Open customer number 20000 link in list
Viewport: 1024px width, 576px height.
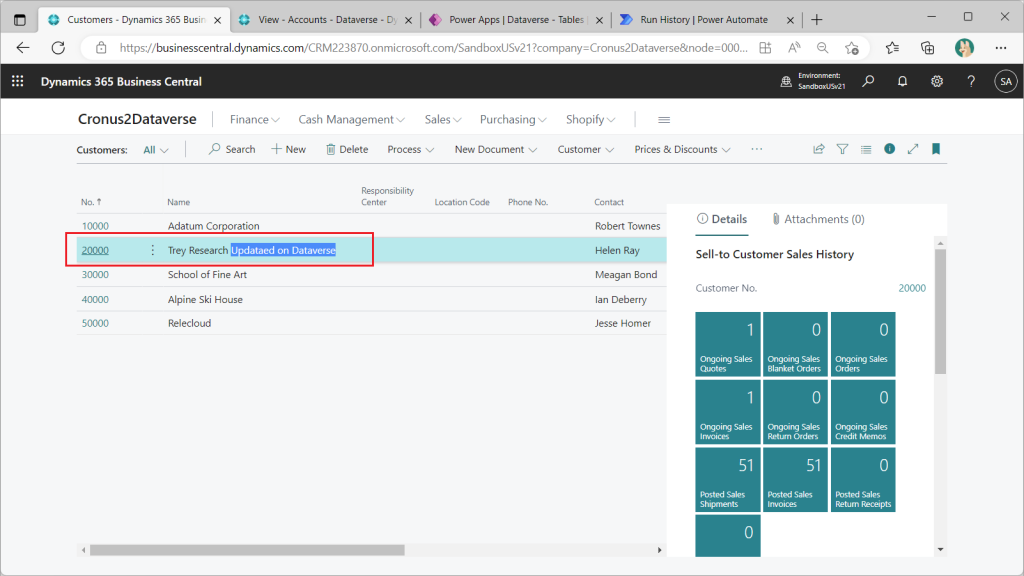[x=95, y=250]
